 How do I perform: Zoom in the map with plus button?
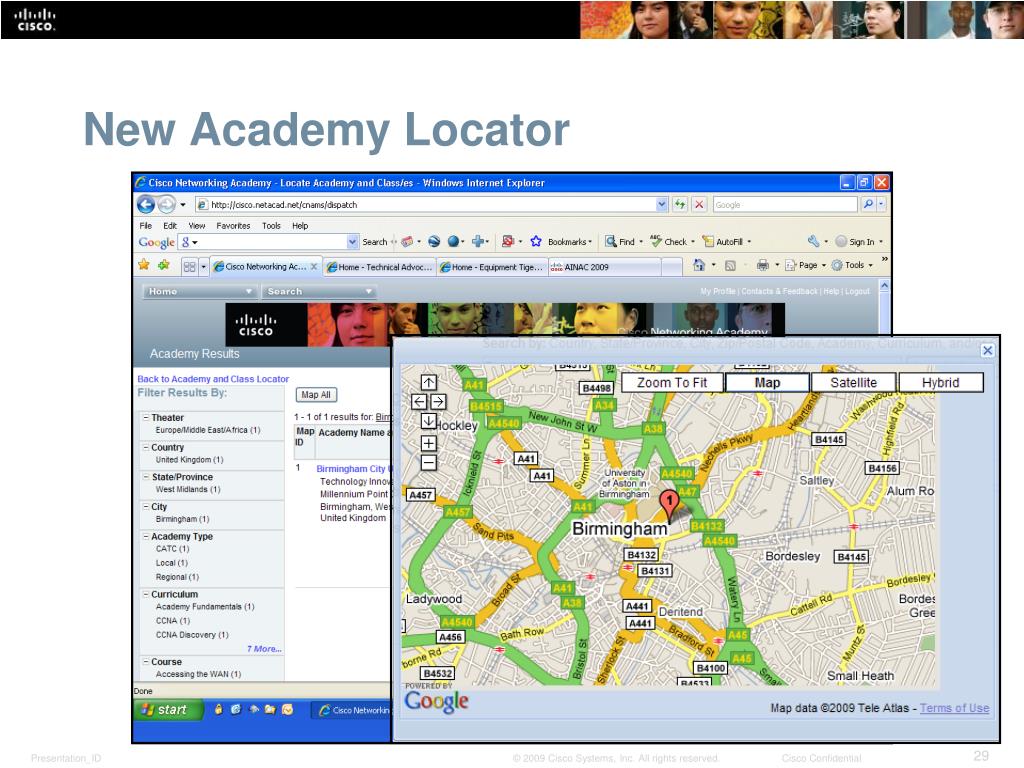click(428, 443)
